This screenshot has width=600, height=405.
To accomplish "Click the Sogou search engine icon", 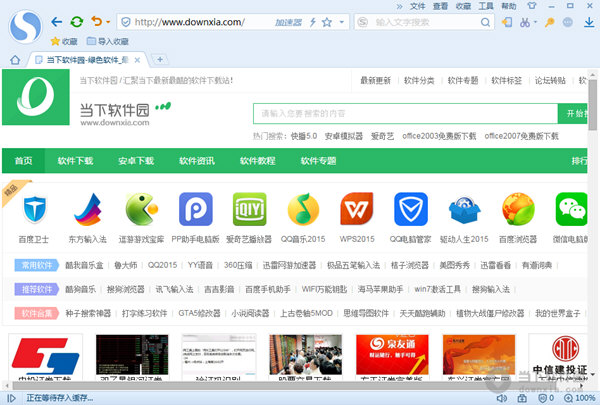I will point(363,22).
